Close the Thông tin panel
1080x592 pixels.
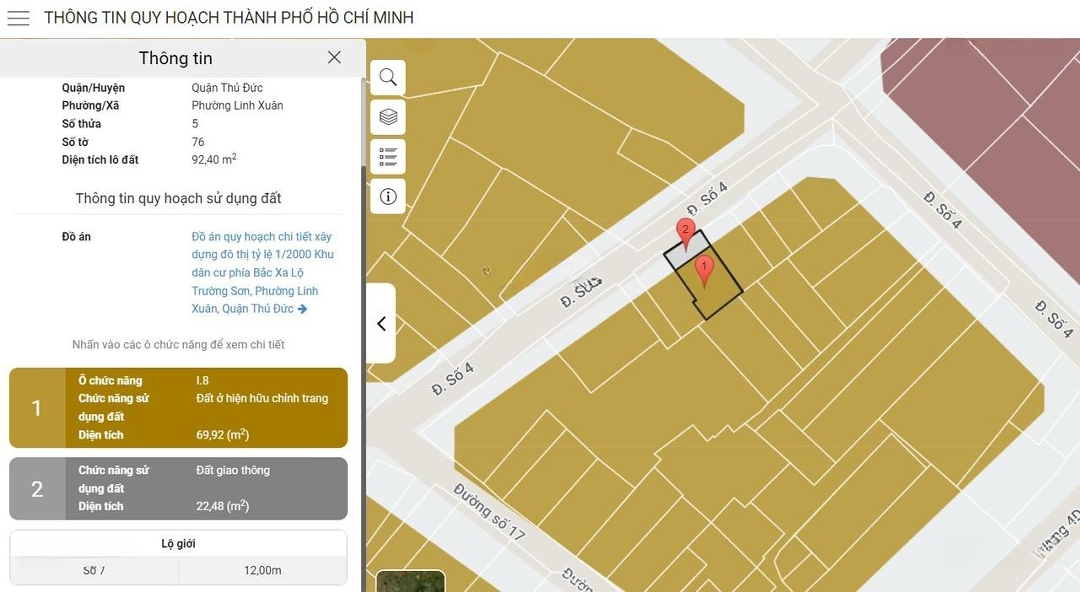tap(334, 58)
